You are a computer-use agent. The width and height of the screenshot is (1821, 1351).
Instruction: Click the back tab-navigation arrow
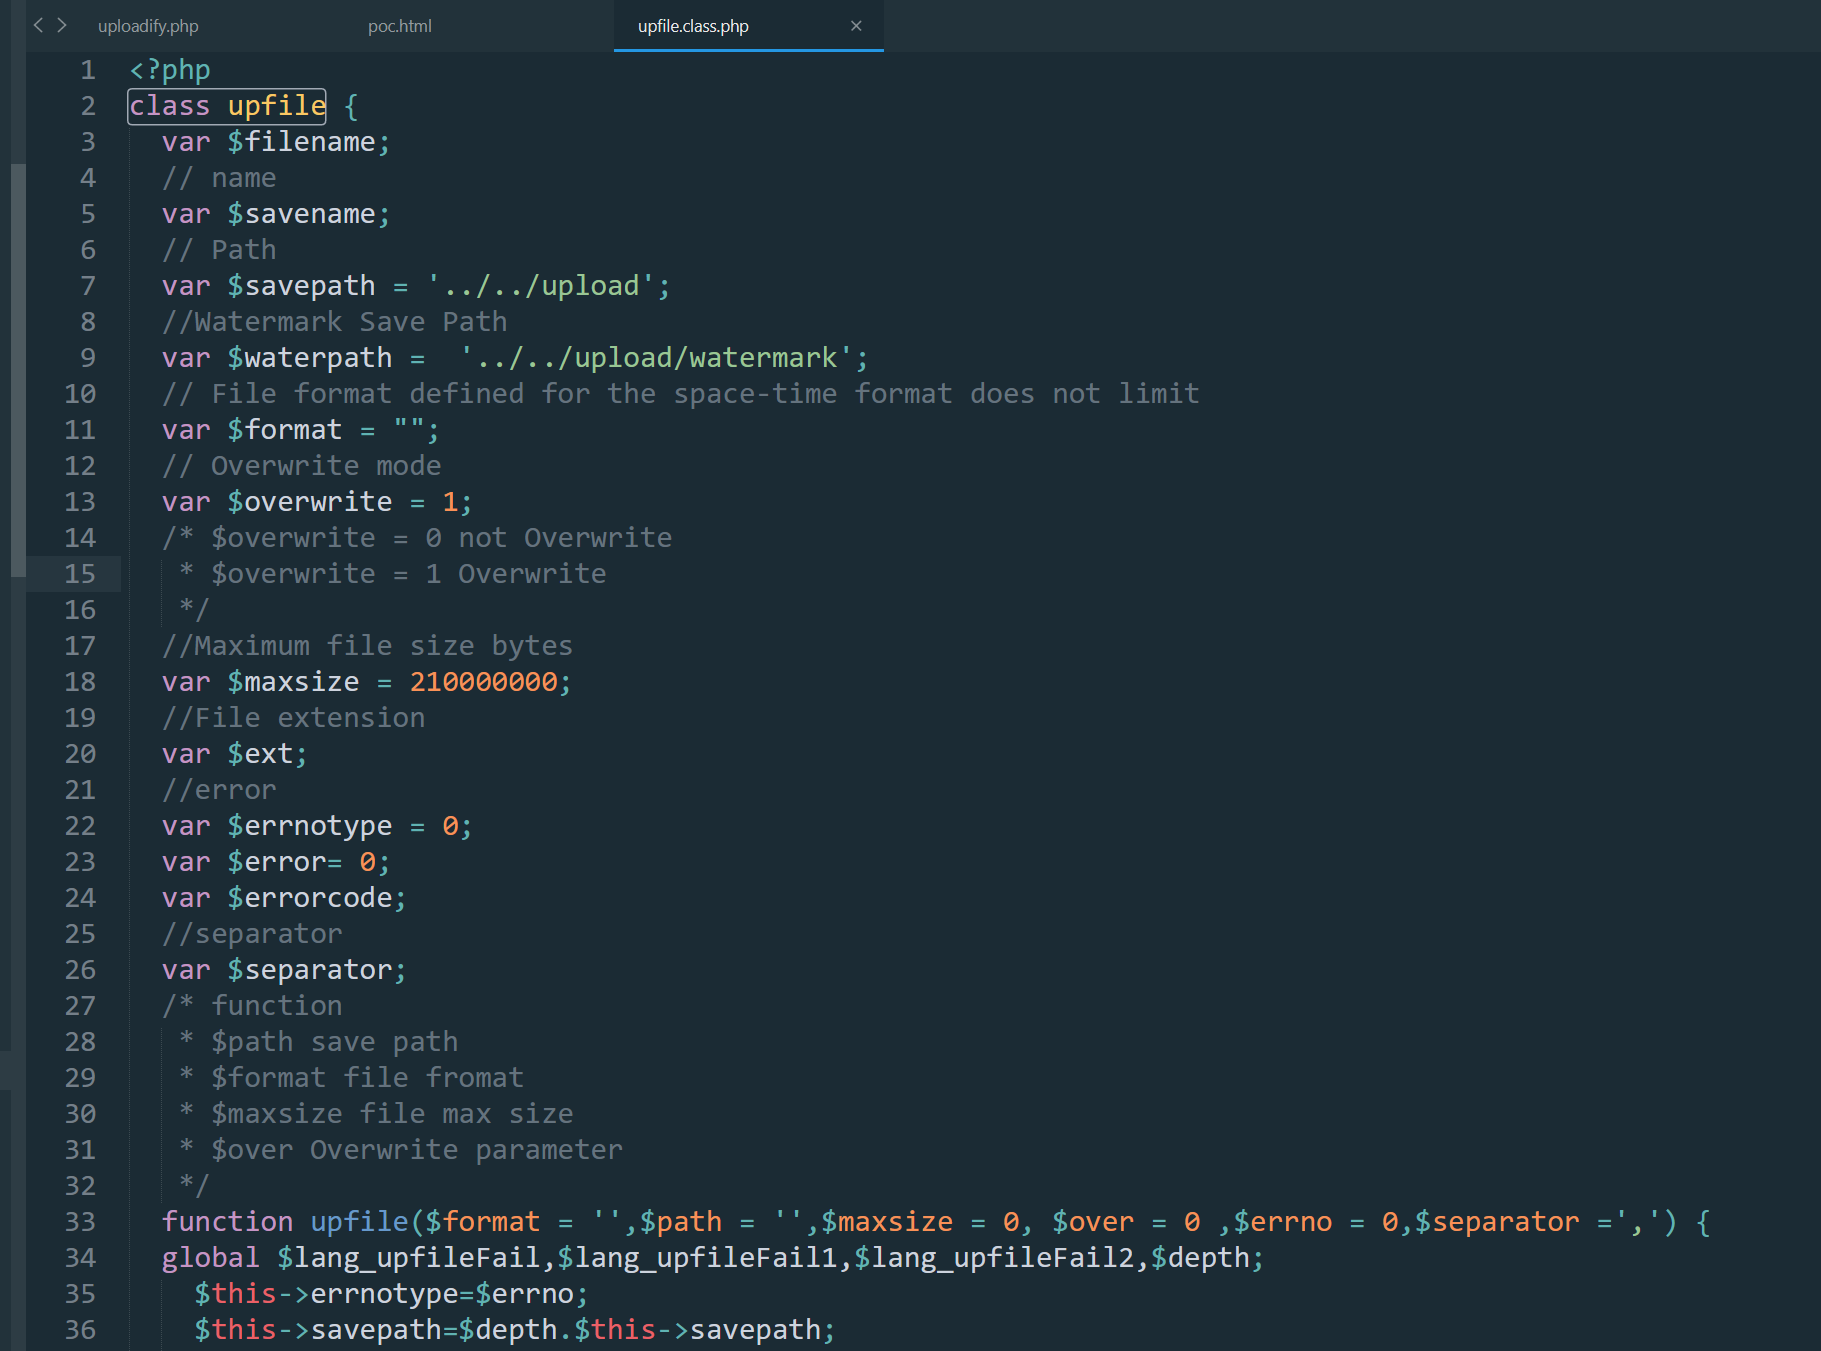pos(38,25)
